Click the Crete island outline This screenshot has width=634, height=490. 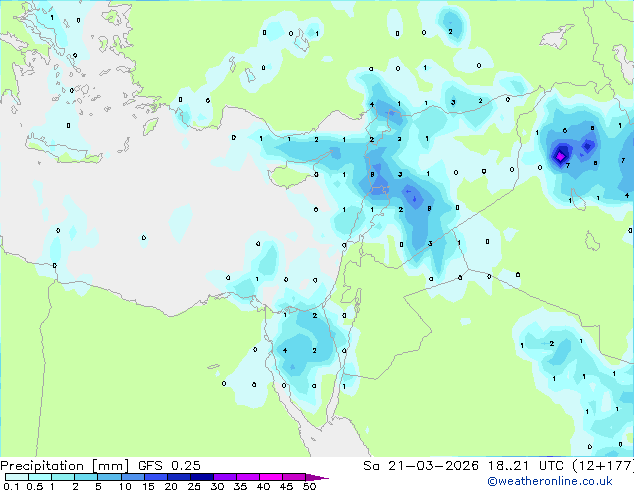(x=65, y=150)
